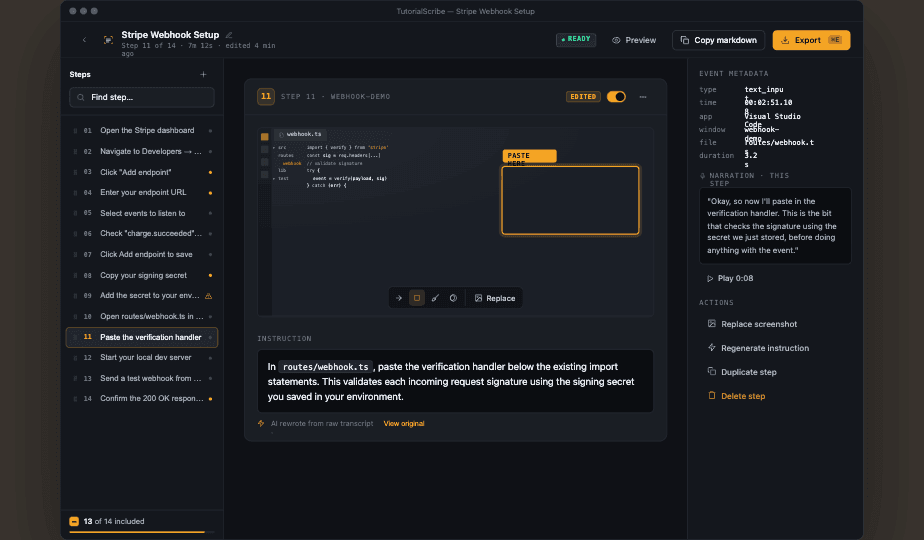Click the routes/webhook.ts file value
This screenshot has height=540, width=924.
(x=778, y=146)
